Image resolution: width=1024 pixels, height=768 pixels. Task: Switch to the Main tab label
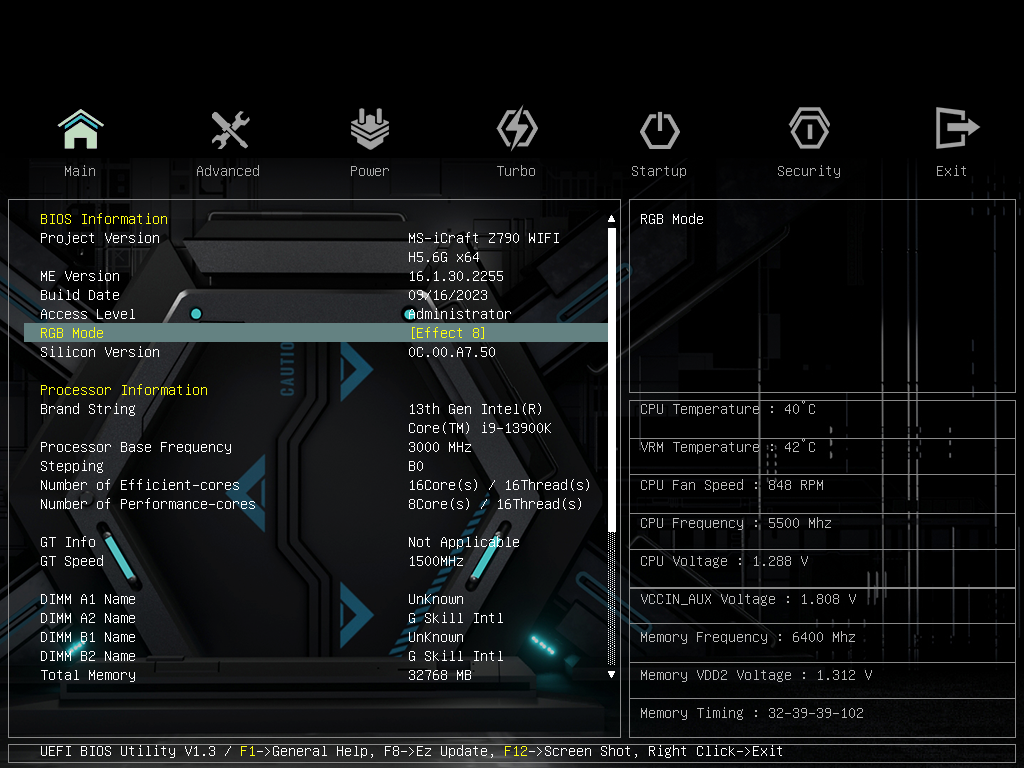click(x=80, y=171)
